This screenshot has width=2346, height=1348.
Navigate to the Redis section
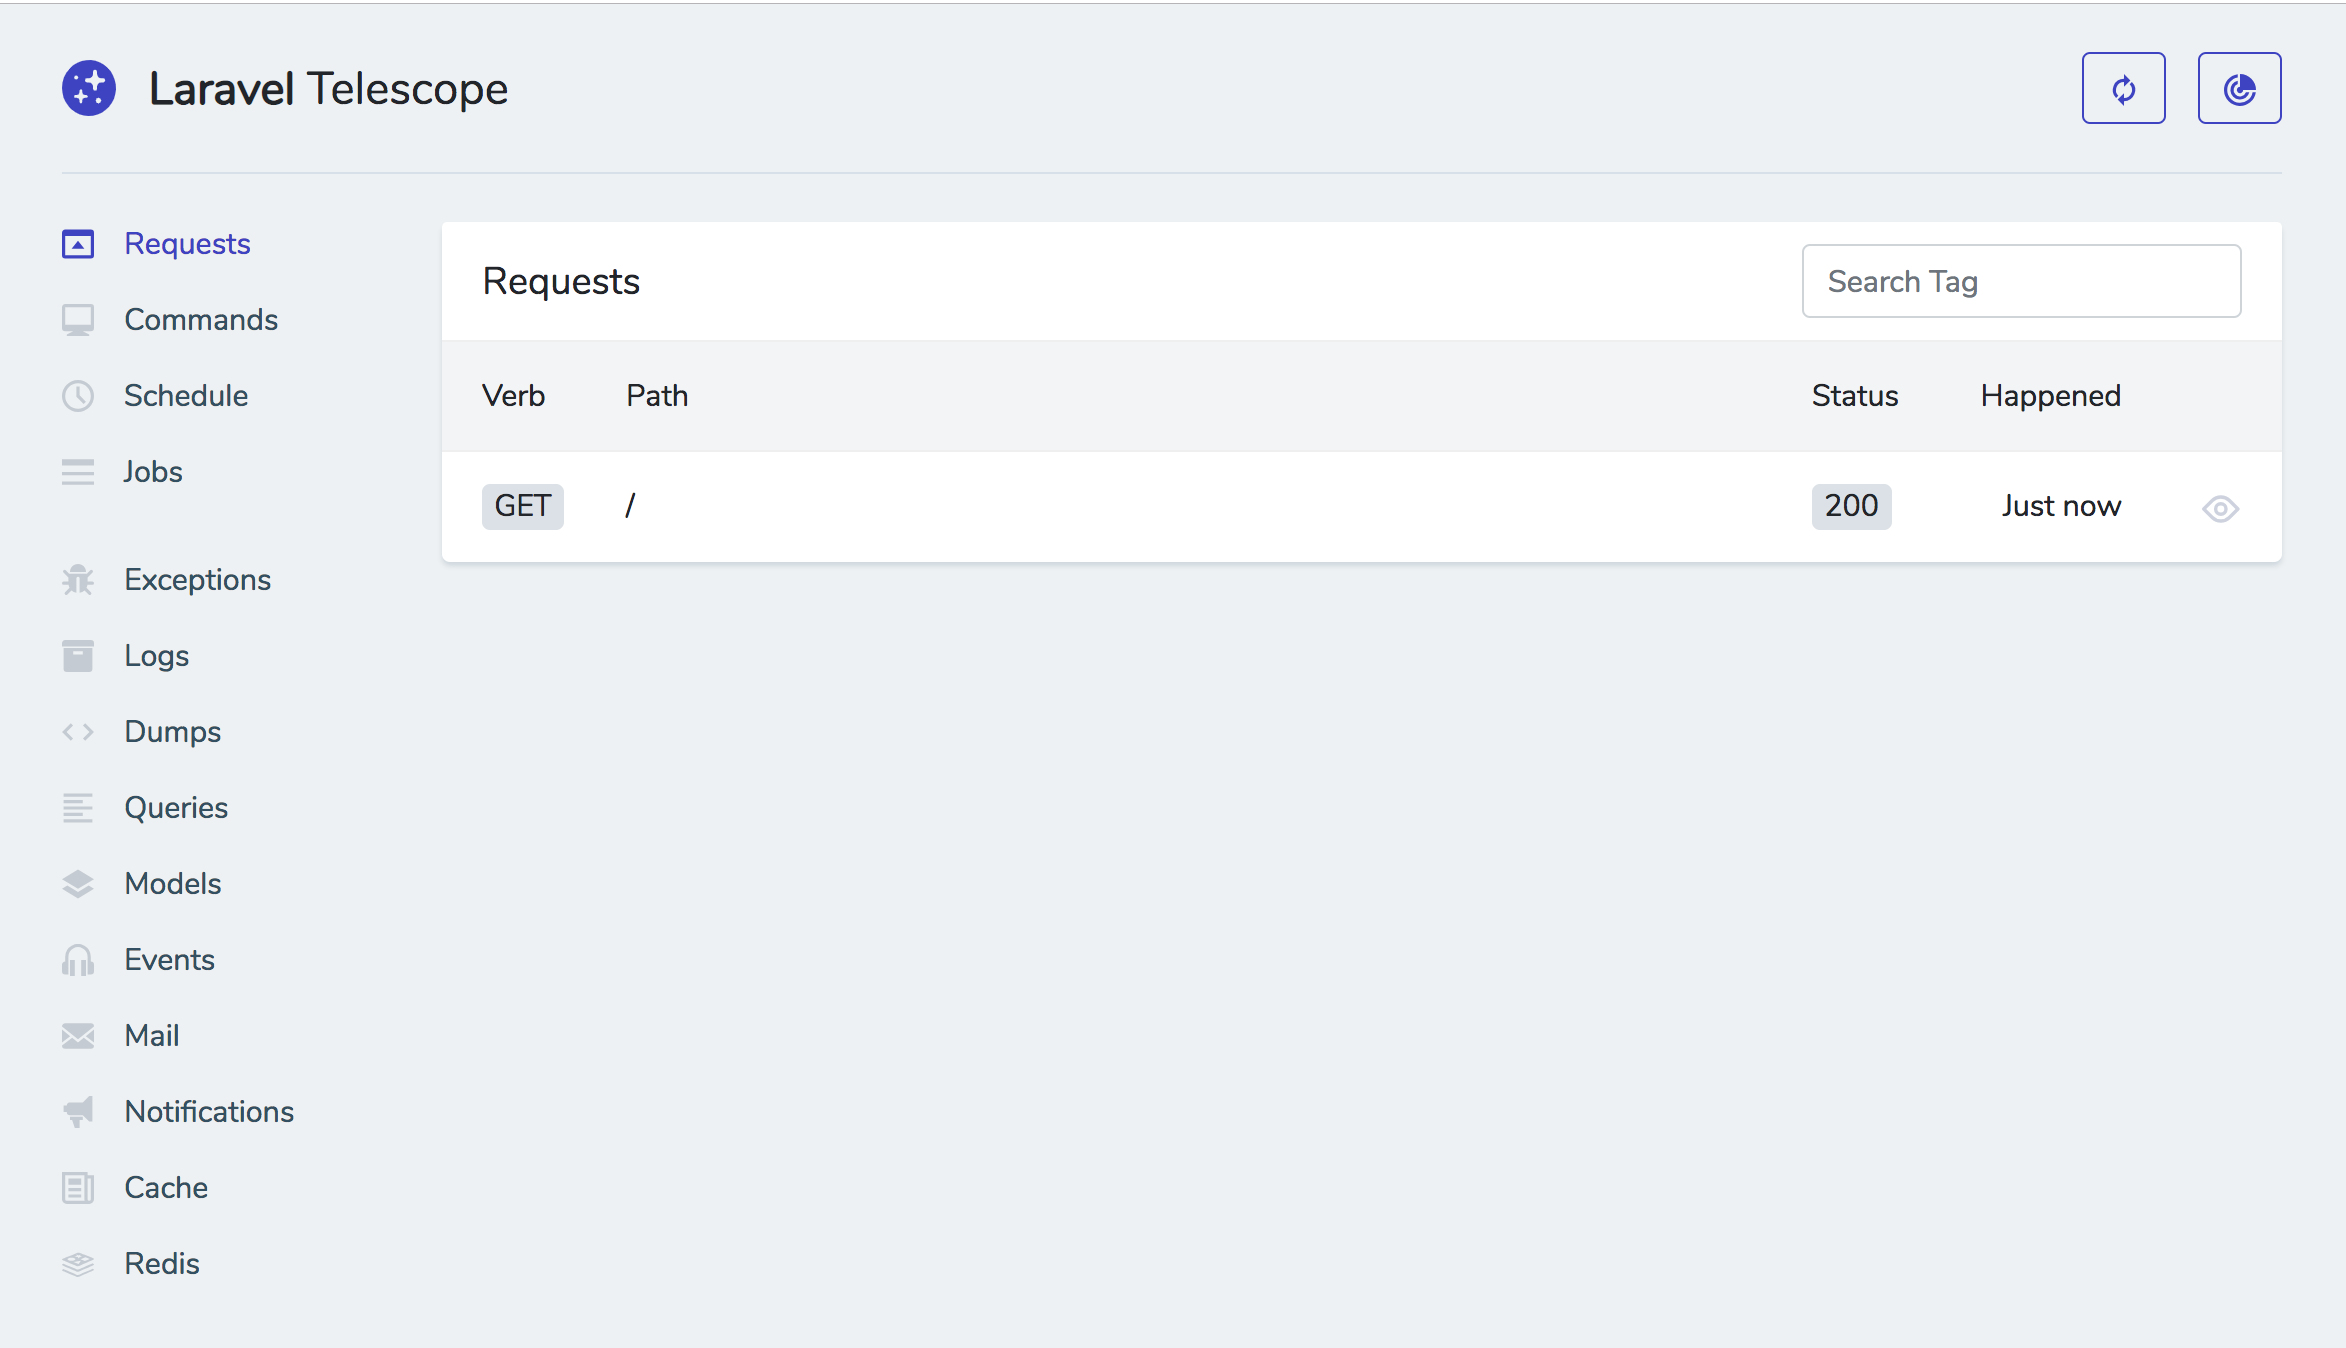161,1264
